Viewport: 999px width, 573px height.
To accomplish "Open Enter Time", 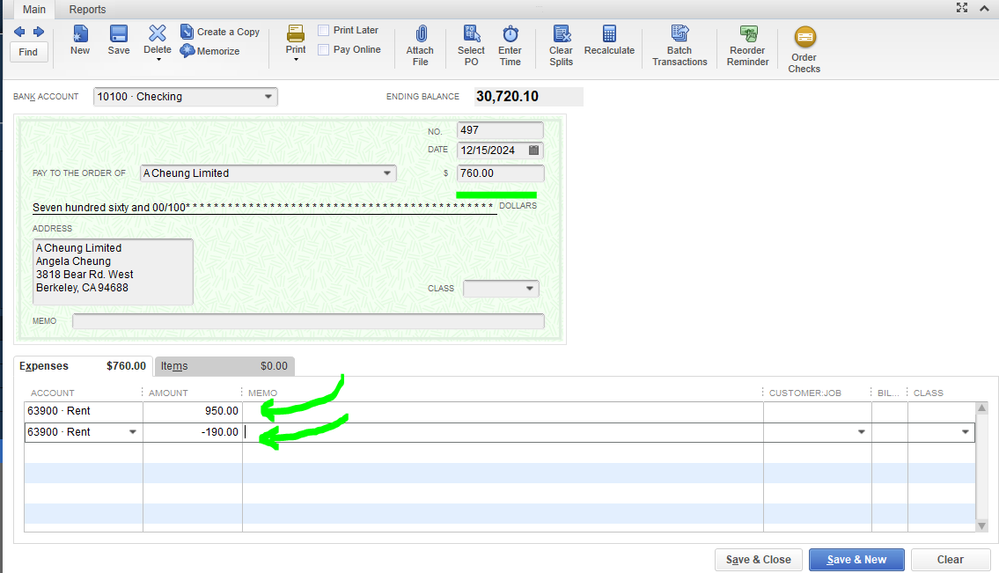I will (x=510, y=46).
